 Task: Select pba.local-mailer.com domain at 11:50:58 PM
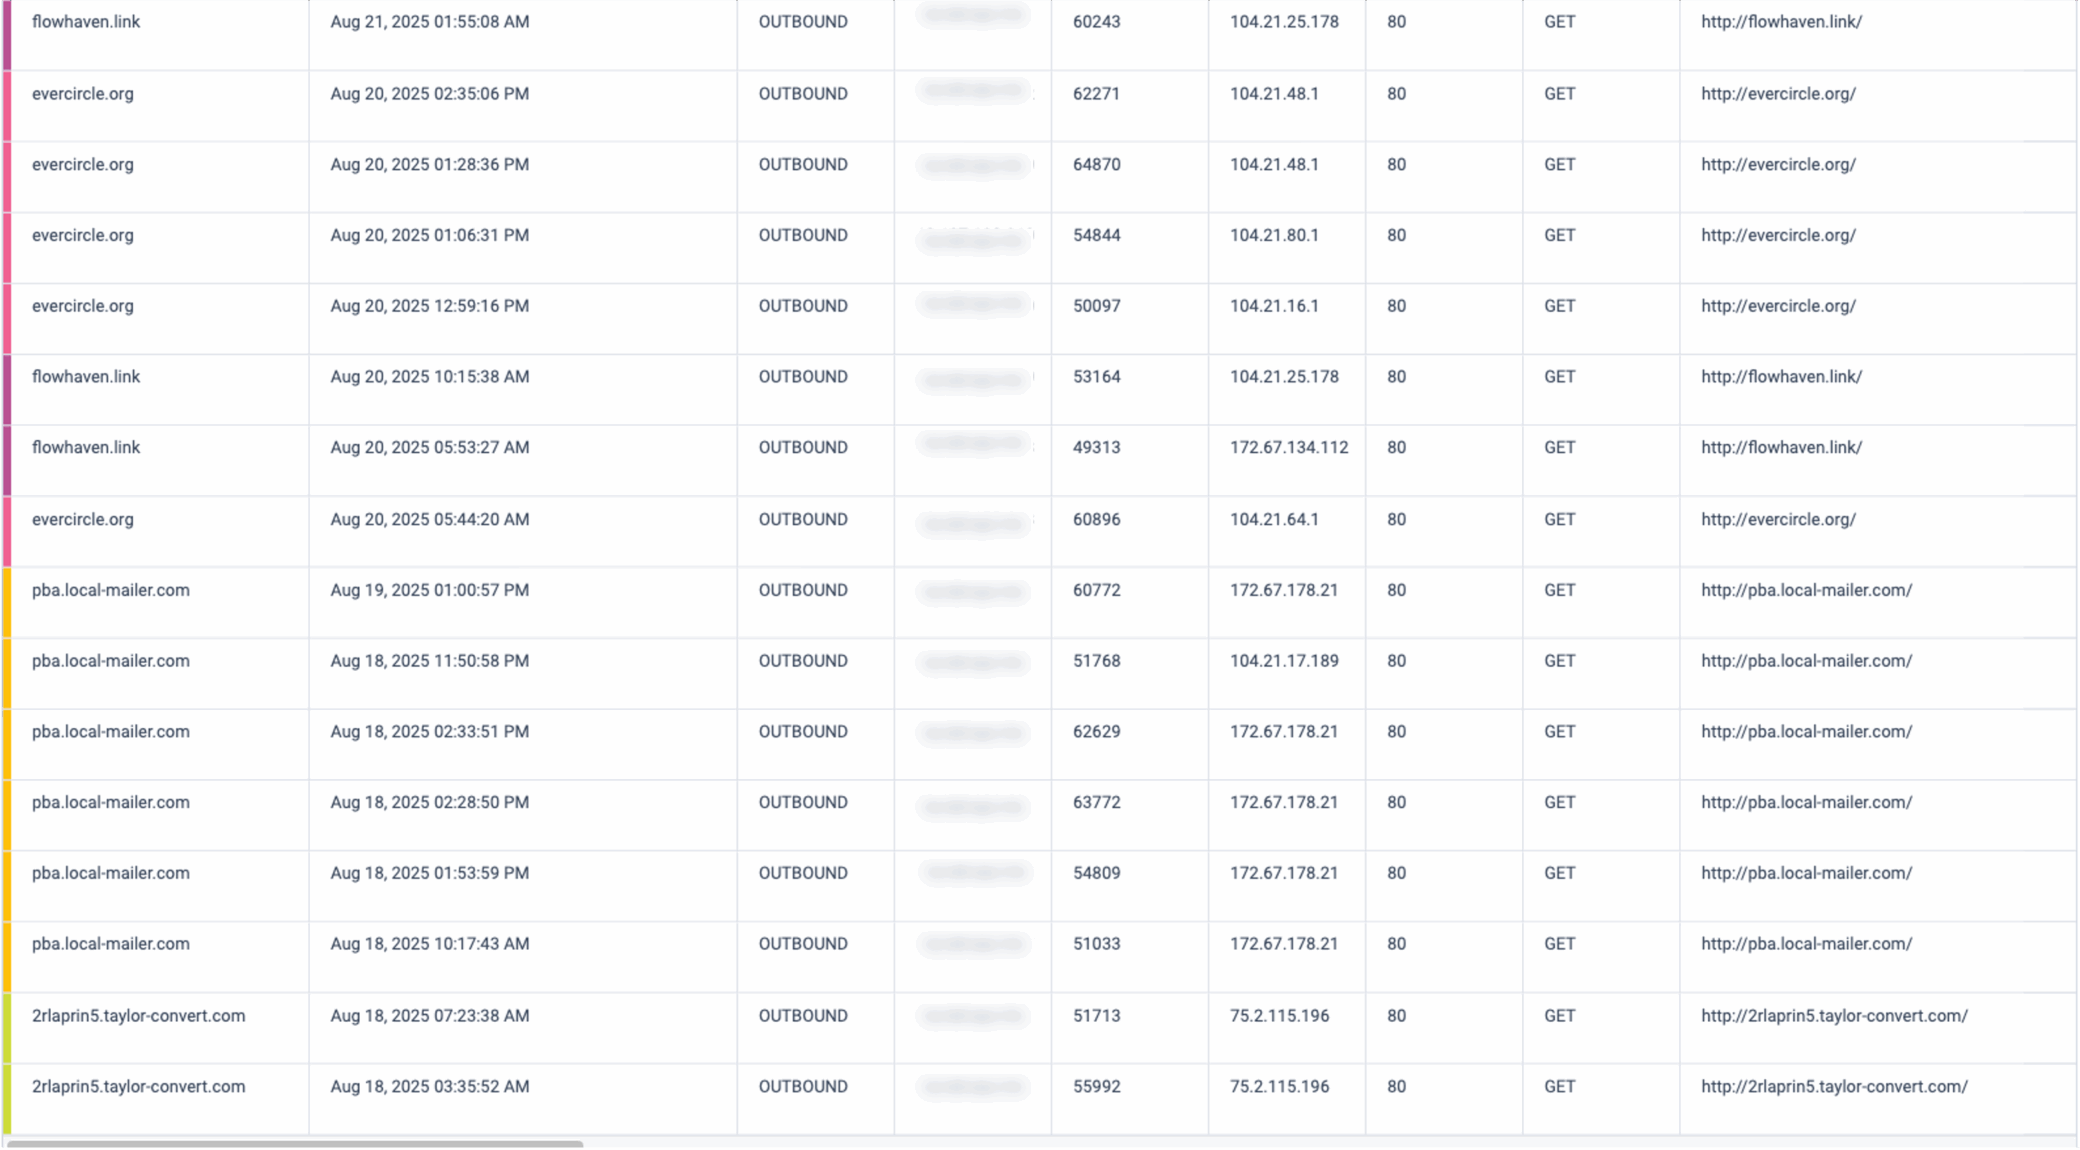click(111, 661)
